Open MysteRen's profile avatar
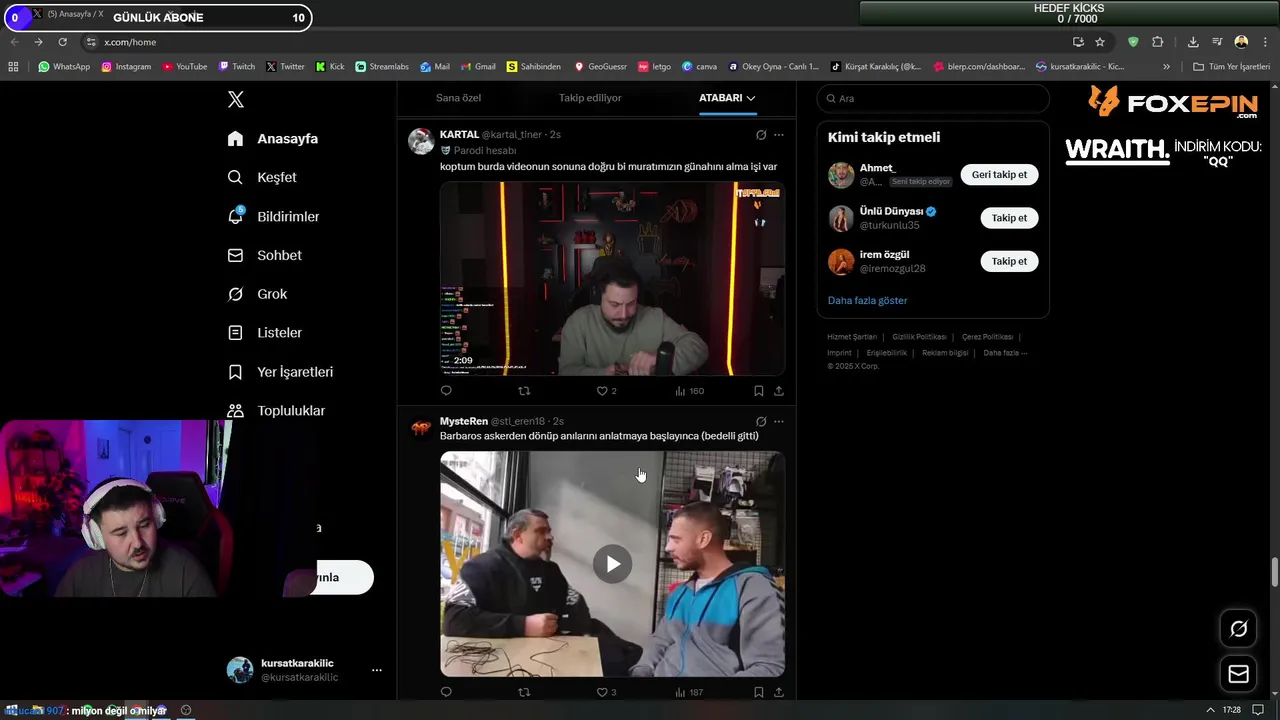 tap(421, 428)
